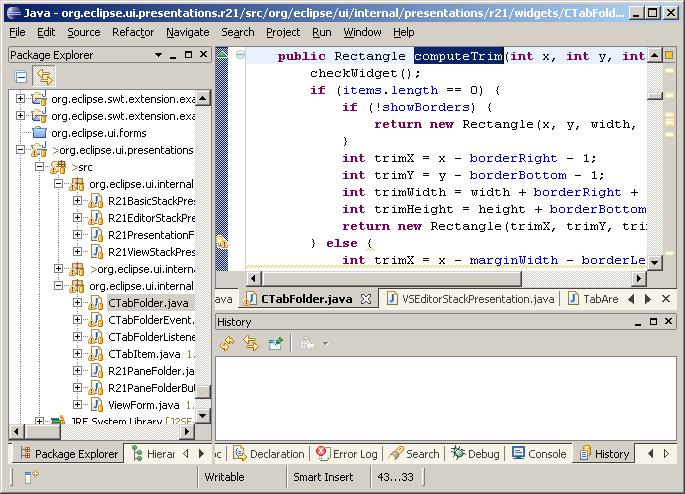Open the Window menu
Viewport: 685px width, 494px height.
pos(362,32)
